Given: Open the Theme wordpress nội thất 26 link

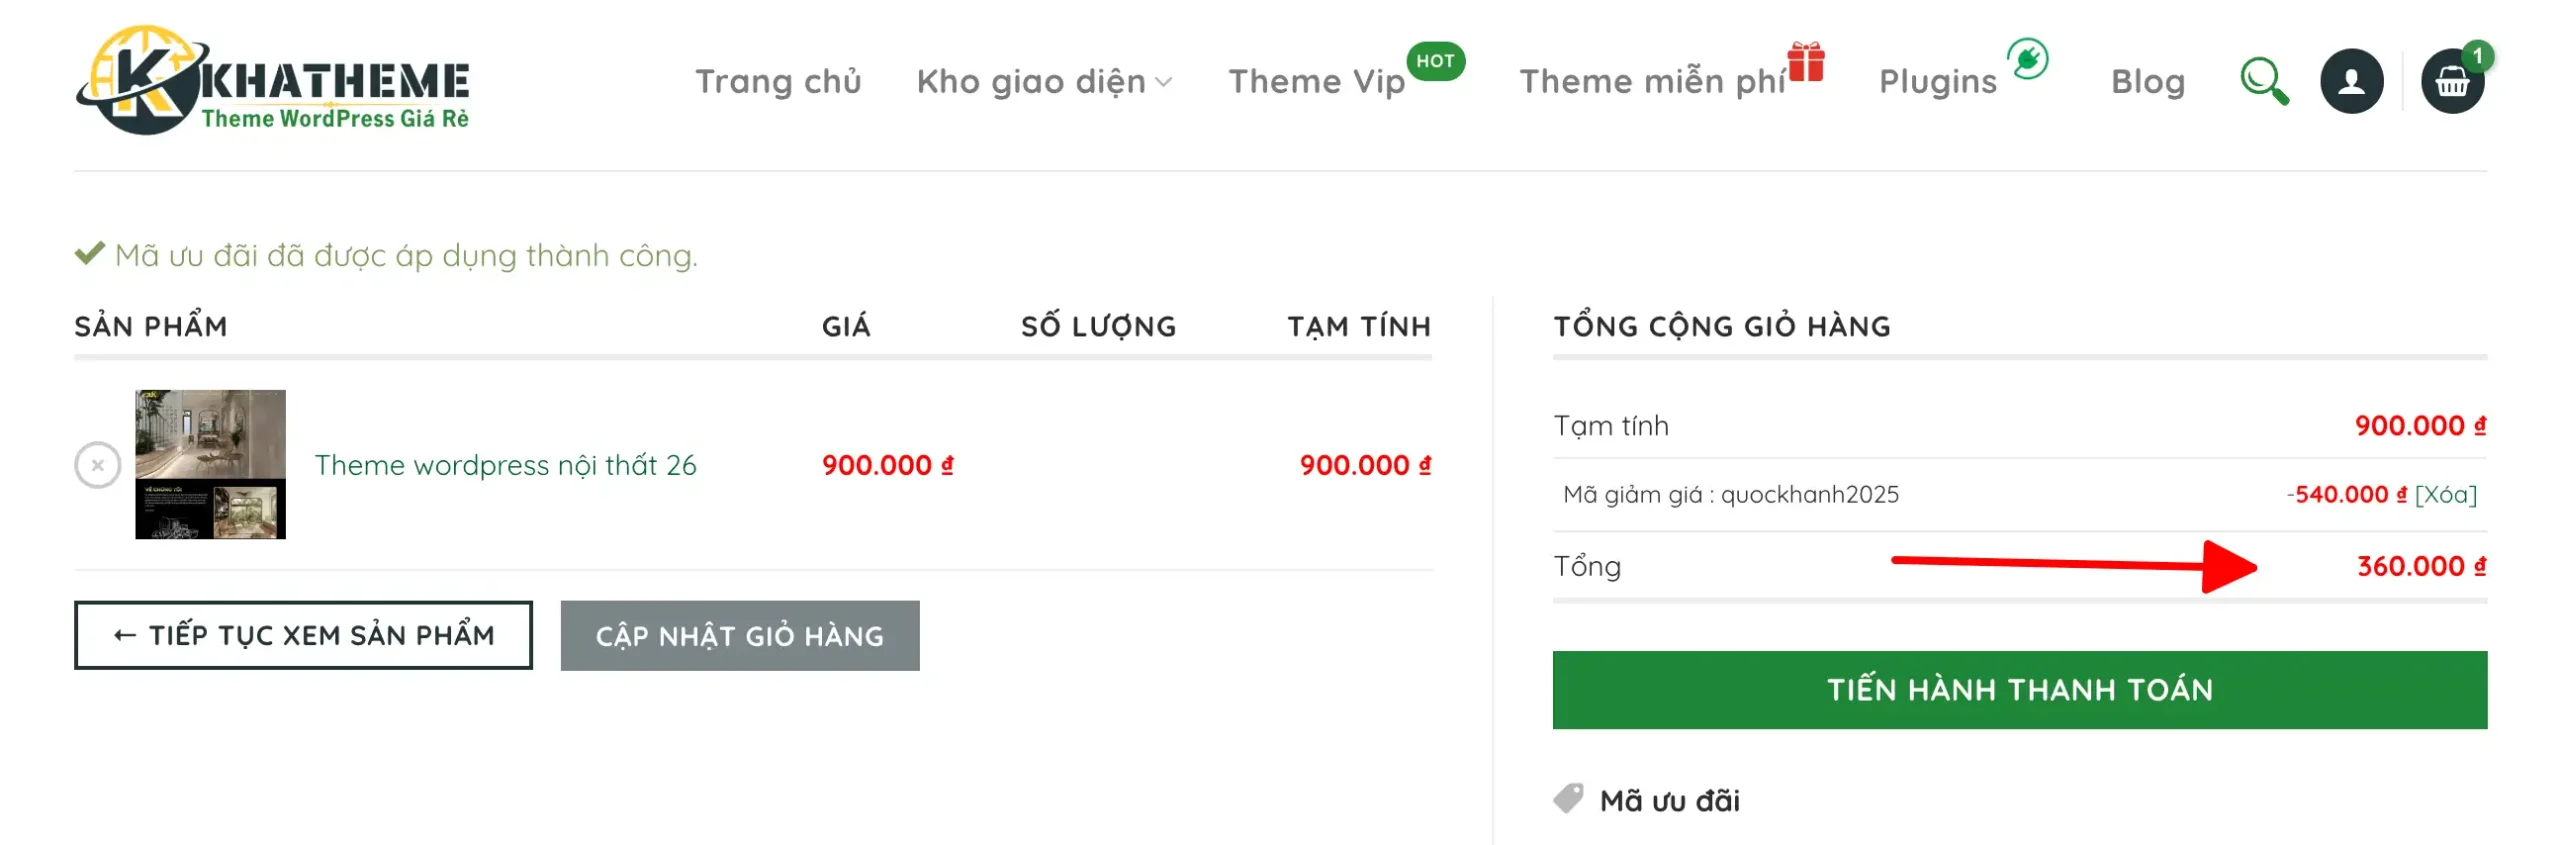Looking at the screenshot, I should click(505, 465).
